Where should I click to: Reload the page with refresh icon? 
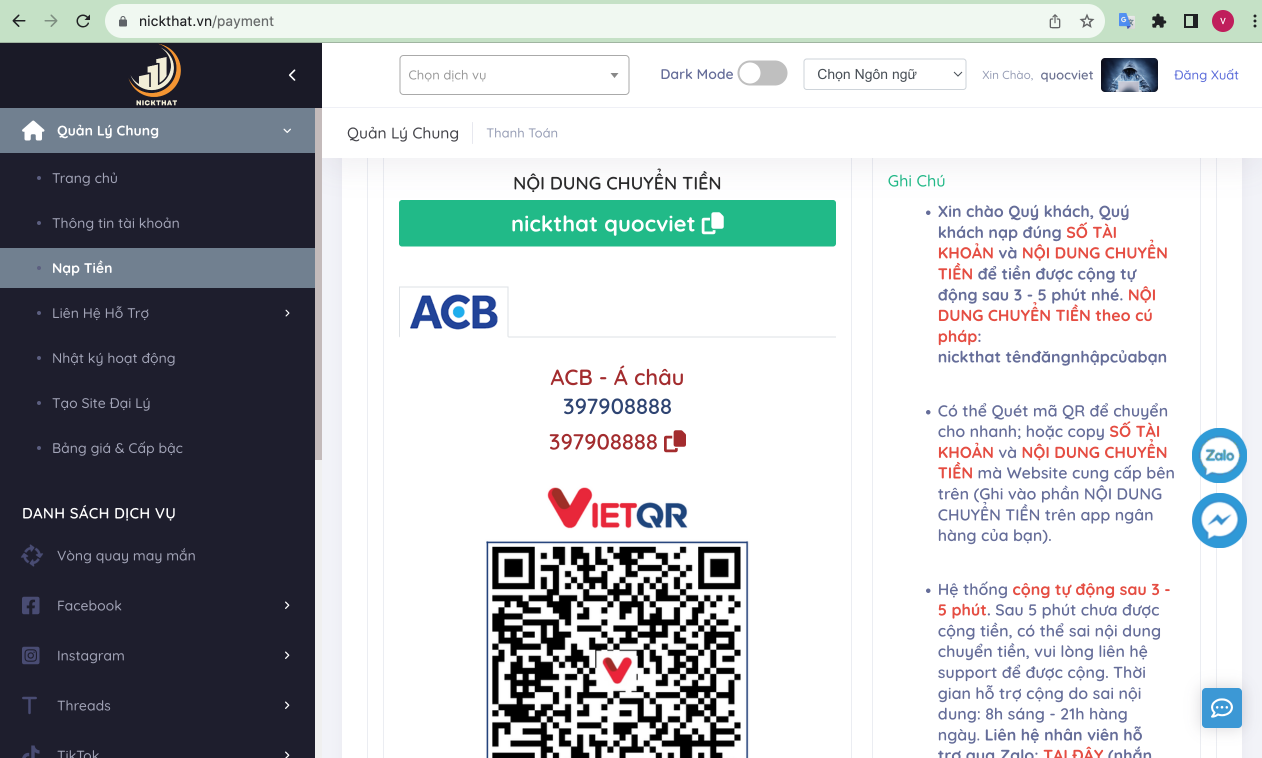[83, 21]
